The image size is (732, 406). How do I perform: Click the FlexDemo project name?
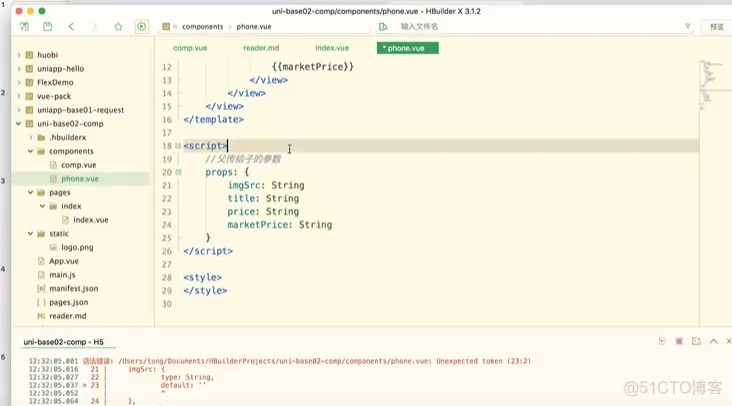click(x=55, y=83)
